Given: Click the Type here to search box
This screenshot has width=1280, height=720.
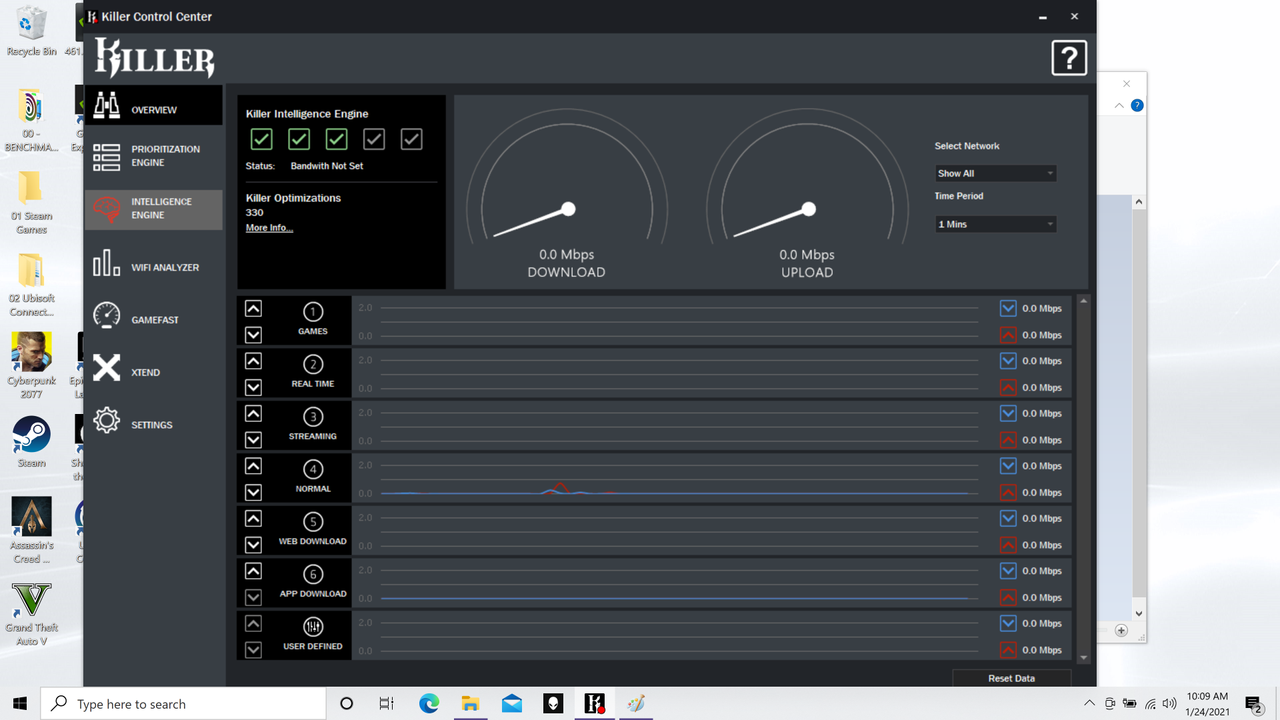Looking at the screenshot, I should point(183,704).
